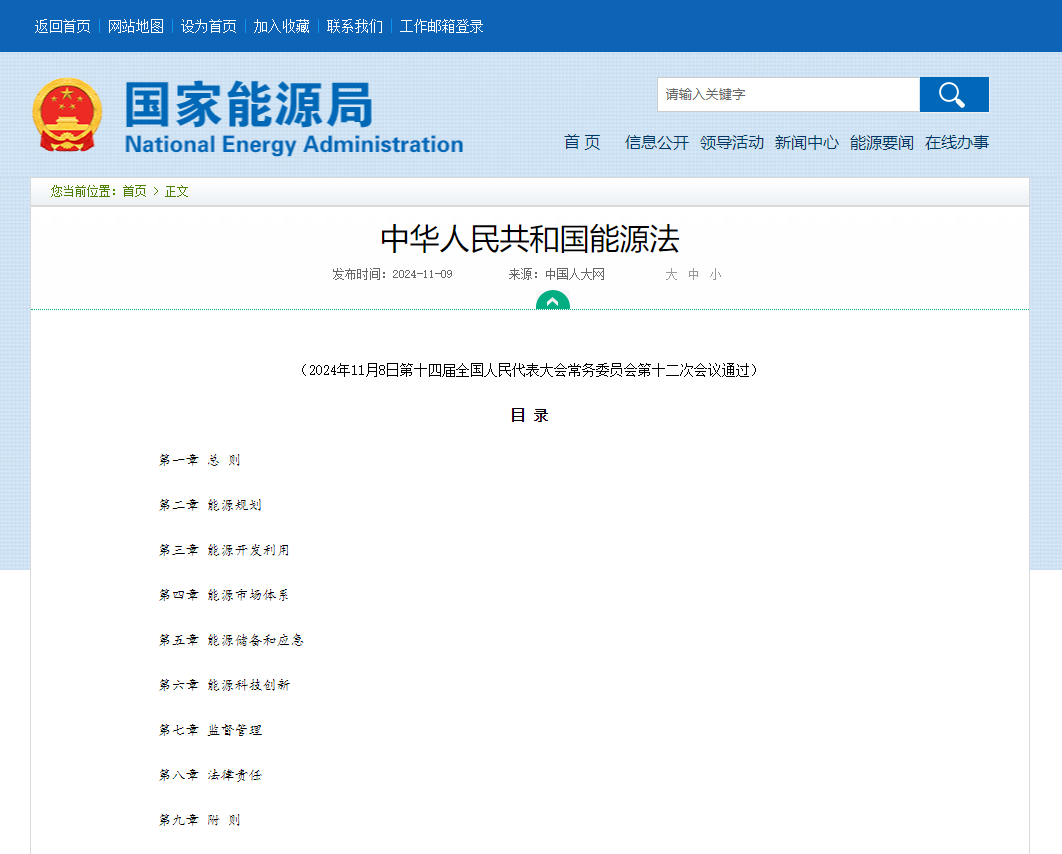Select 第八章 法律责任 entry
Viewport: 1062px width, 854px height.
pyautogui.click(x=211, y=775)
